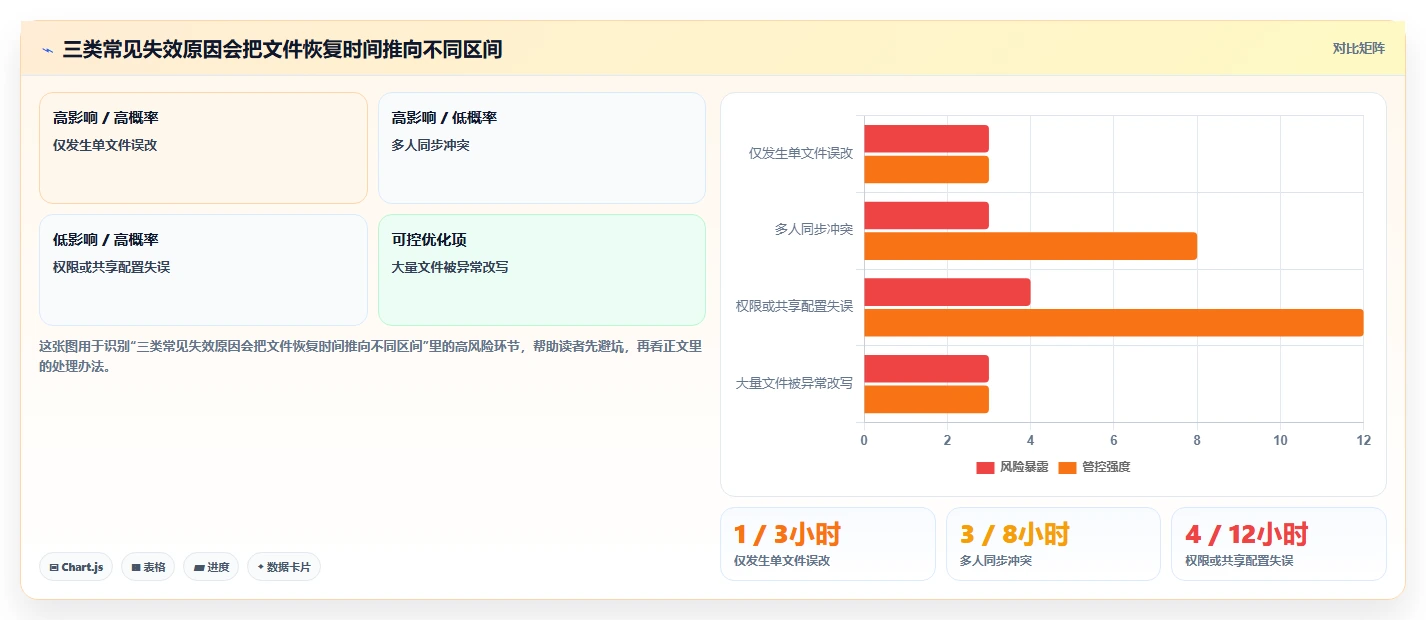Click the description paragraph starting with 这张图用于识别
Viewport: 1426px width, 620px height.
[x=370, y=356]
